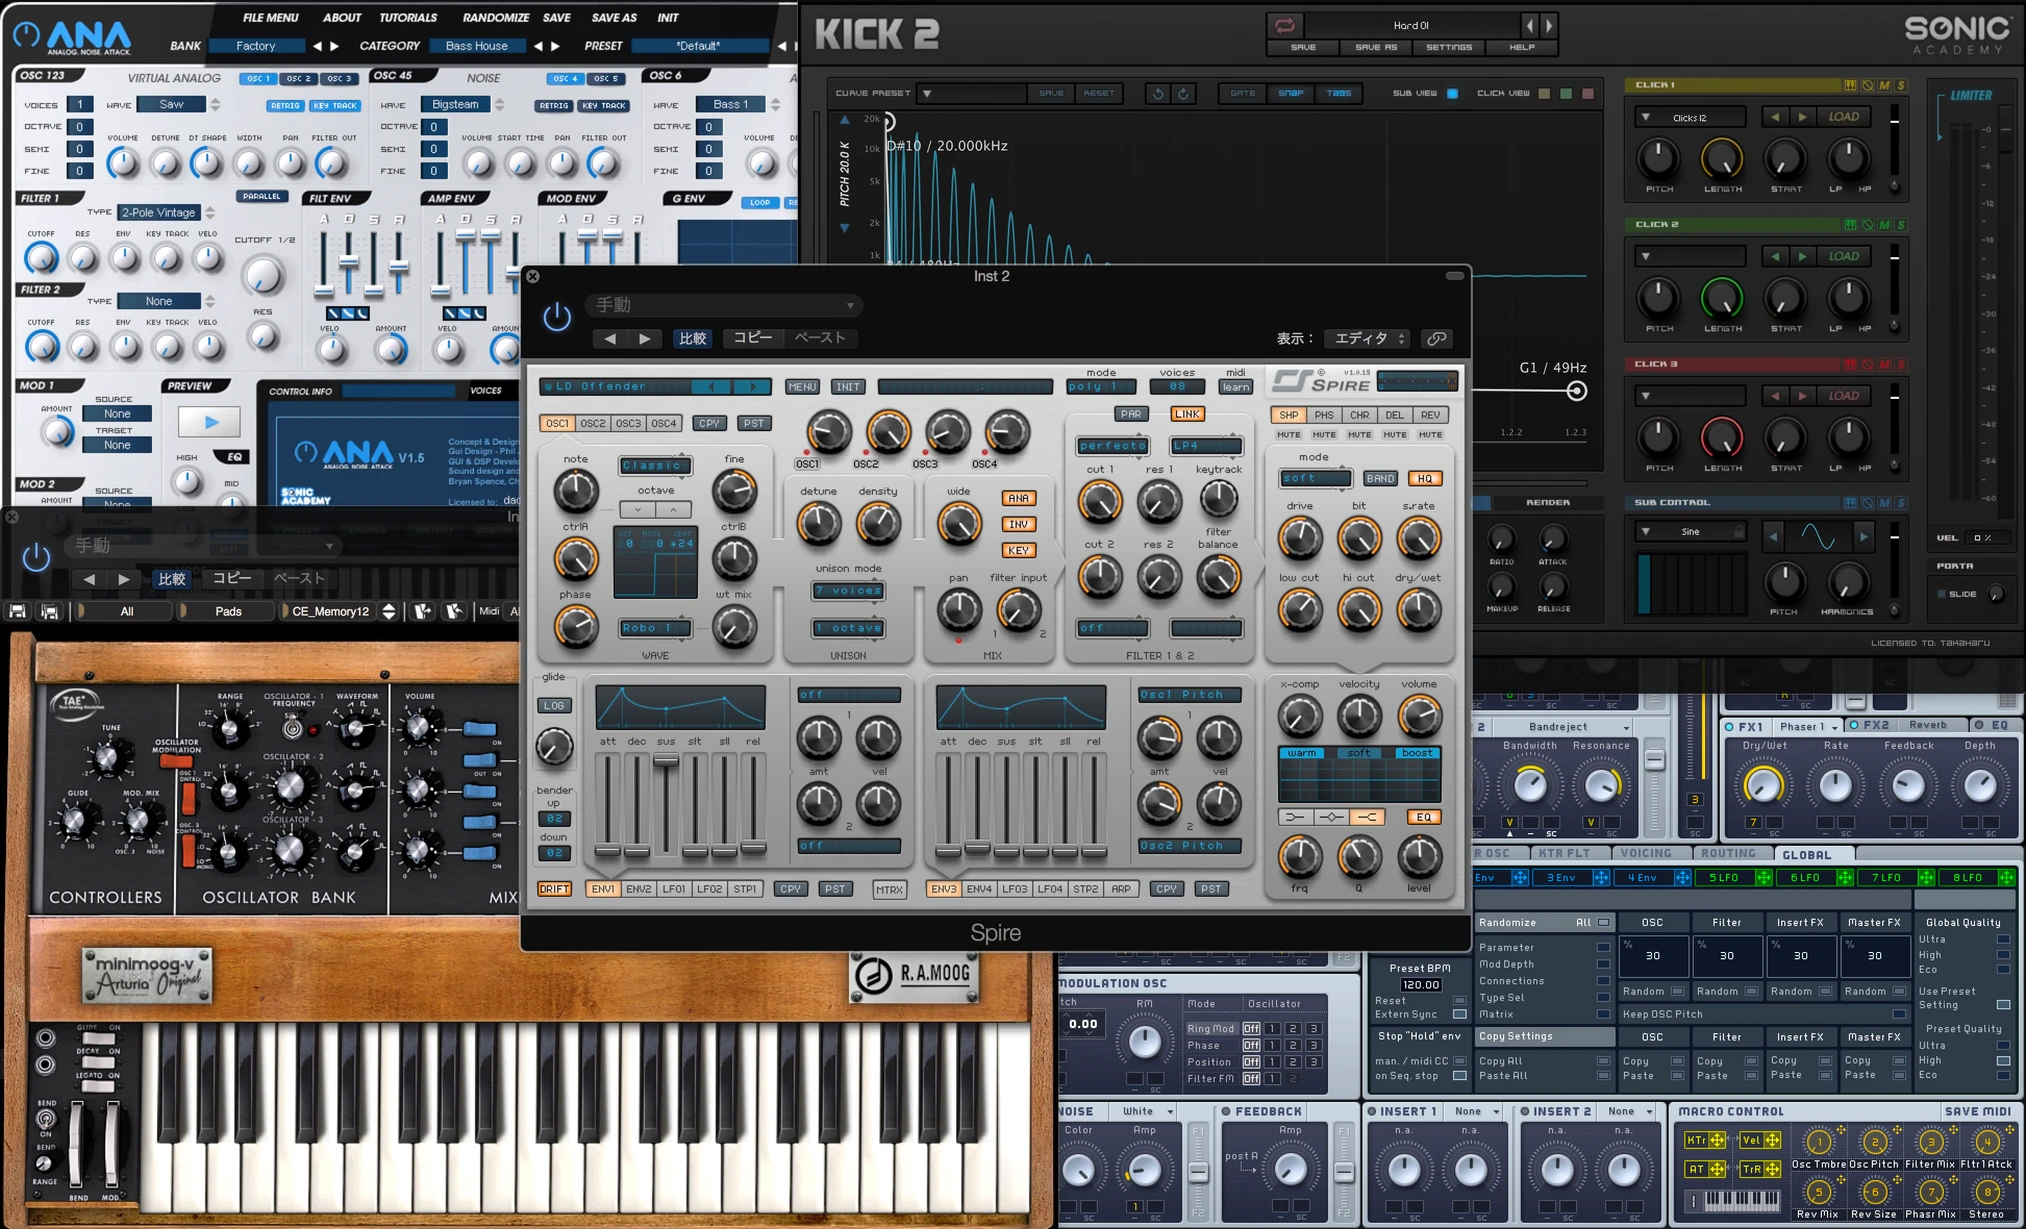Toggle the Sub View checkbox in Kick 2
The image size is (2026, 1229).
[1452, 94]
